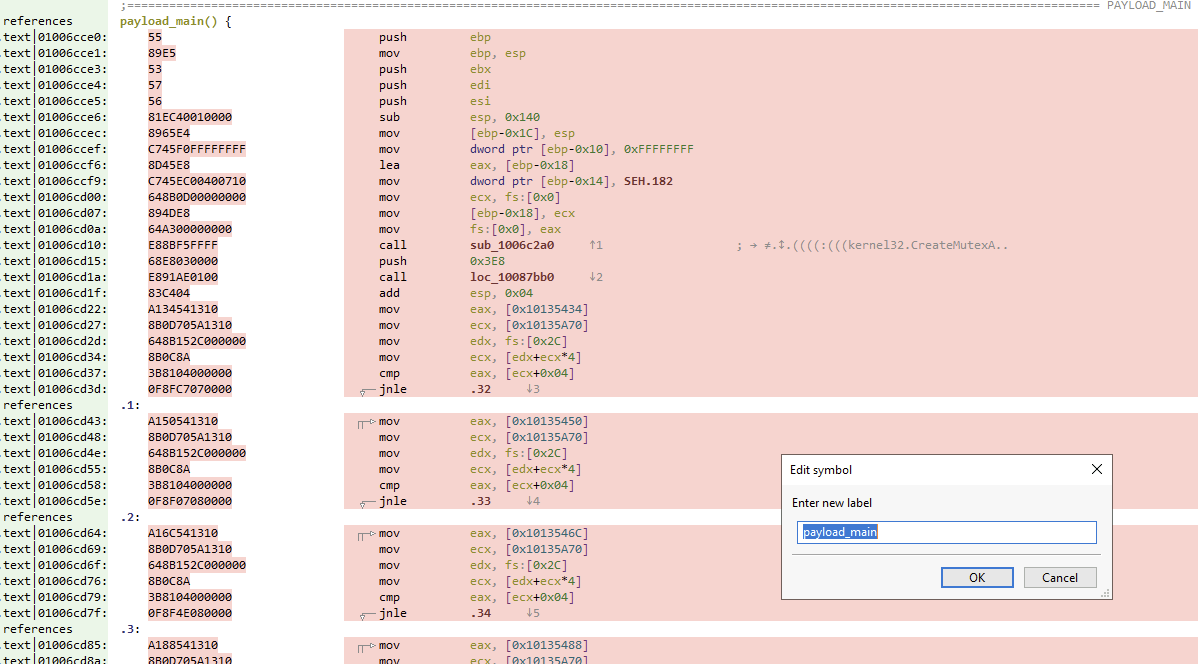Click PAYLOAD_MAIN header text
Screen dimensions: 1198x664
(1148, 5)
